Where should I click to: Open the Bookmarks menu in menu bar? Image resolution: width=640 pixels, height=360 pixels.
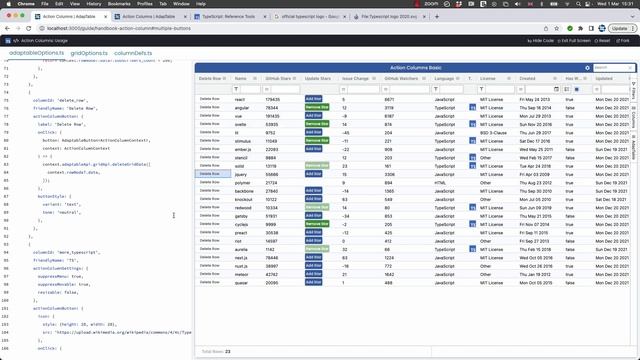pos(119,4)
